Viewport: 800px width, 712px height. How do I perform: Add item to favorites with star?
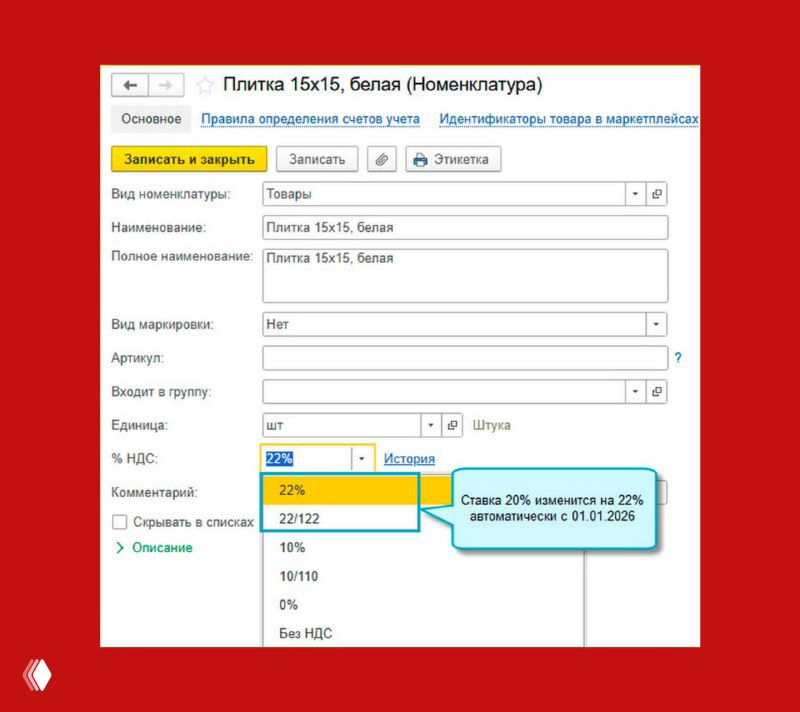coord(205,85)
